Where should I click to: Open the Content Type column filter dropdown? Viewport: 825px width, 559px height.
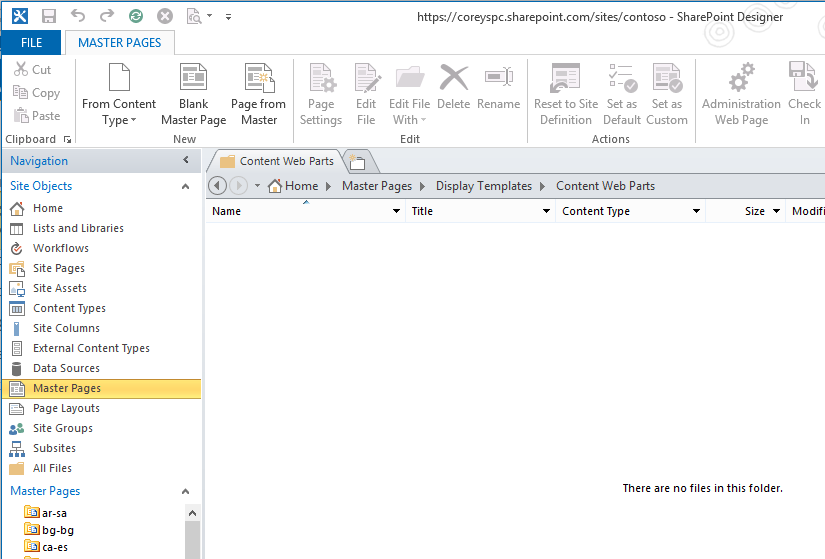point(697,211)
